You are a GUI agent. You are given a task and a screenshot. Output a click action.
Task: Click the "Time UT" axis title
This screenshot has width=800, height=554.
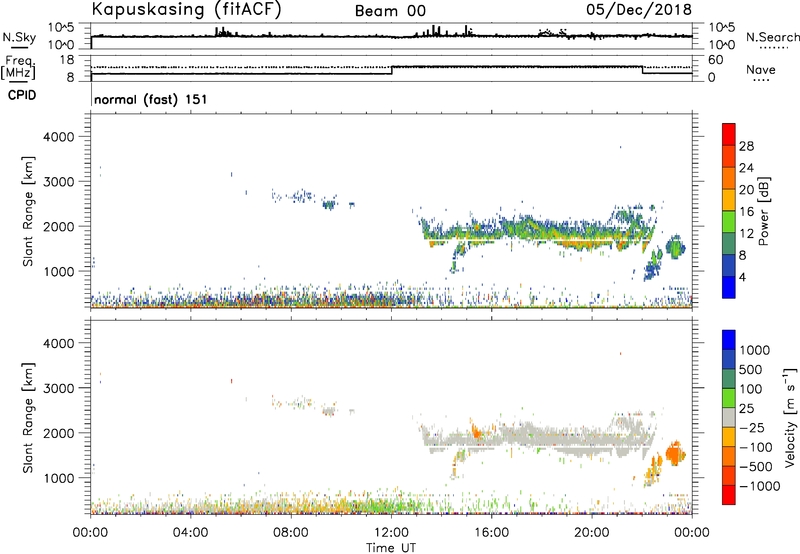point(391,548)
